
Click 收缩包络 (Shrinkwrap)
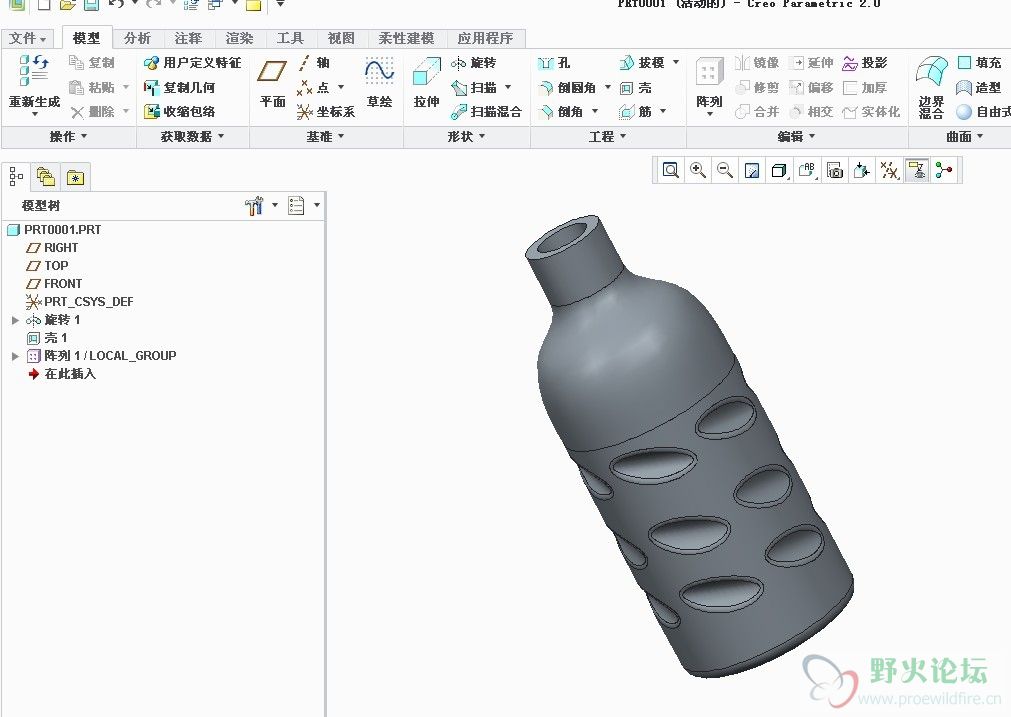pos(180,112)
